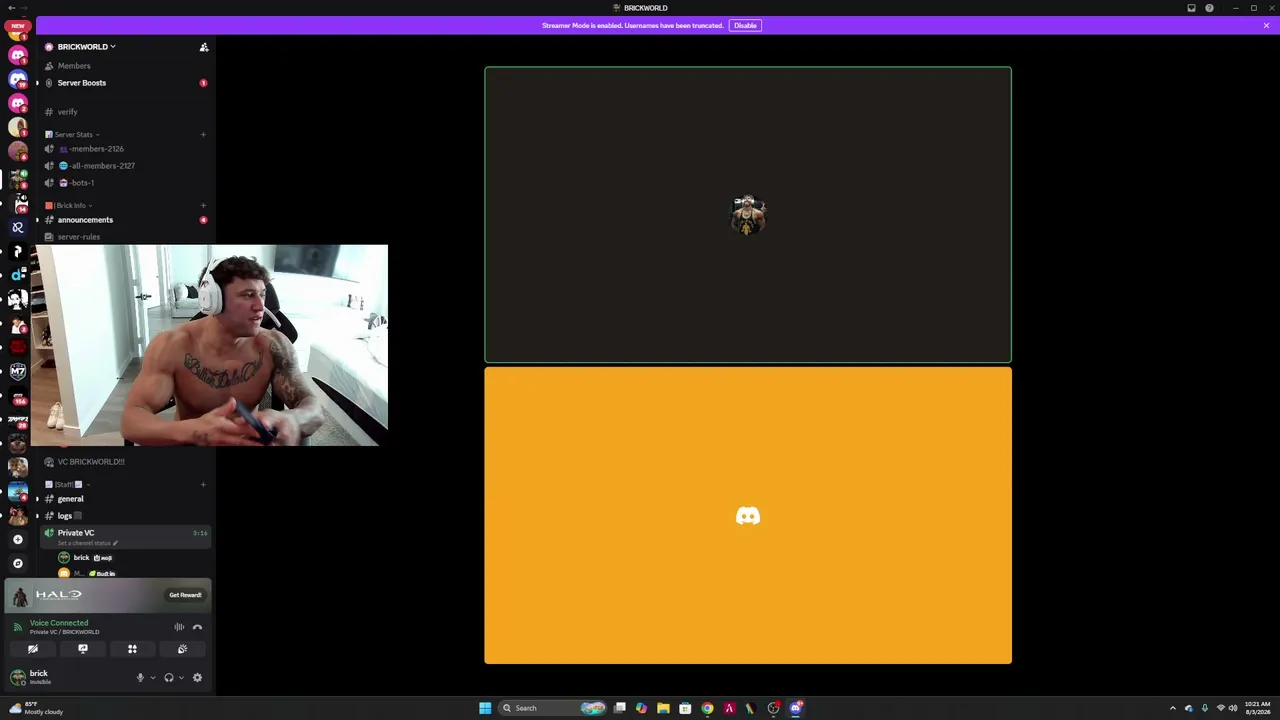Click the Get Reward! button
This screenshot has height=720, width=1280.
pyautogui.click(x=185, y=595)
